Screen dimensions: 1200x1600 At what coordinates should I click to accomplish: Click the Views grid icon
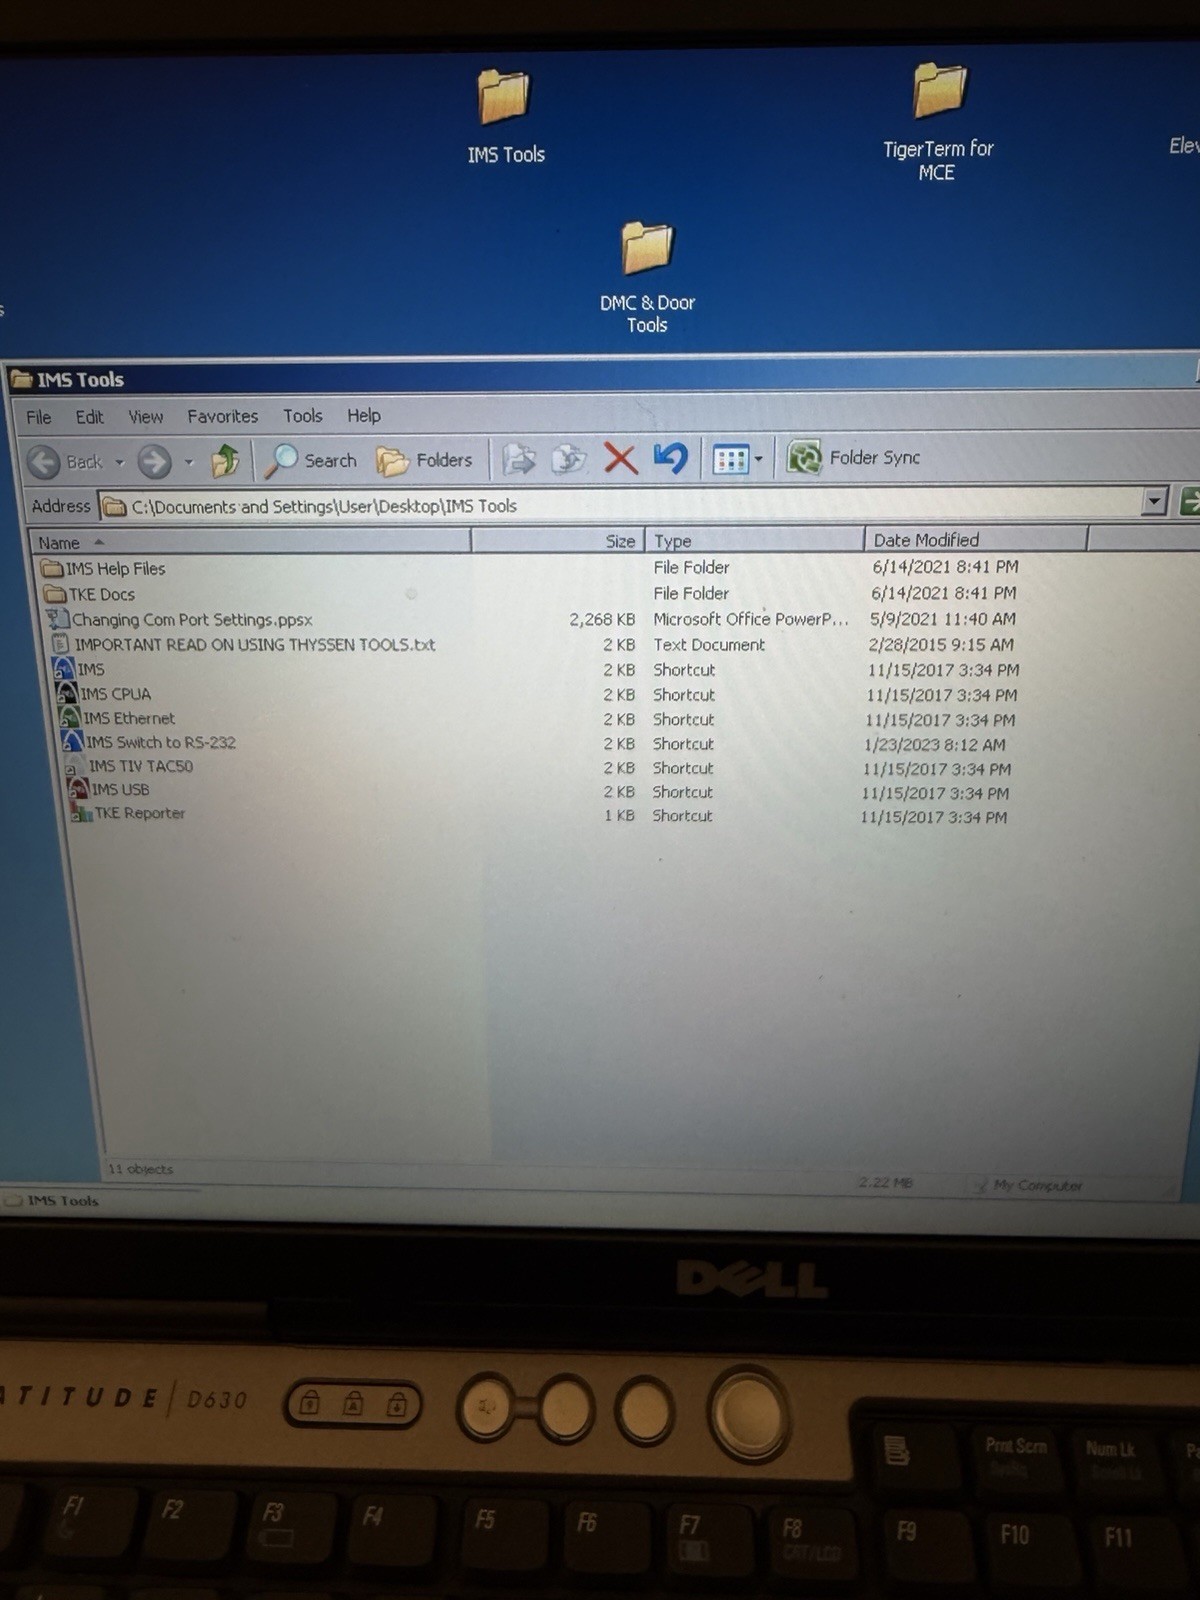click(730, 459)
